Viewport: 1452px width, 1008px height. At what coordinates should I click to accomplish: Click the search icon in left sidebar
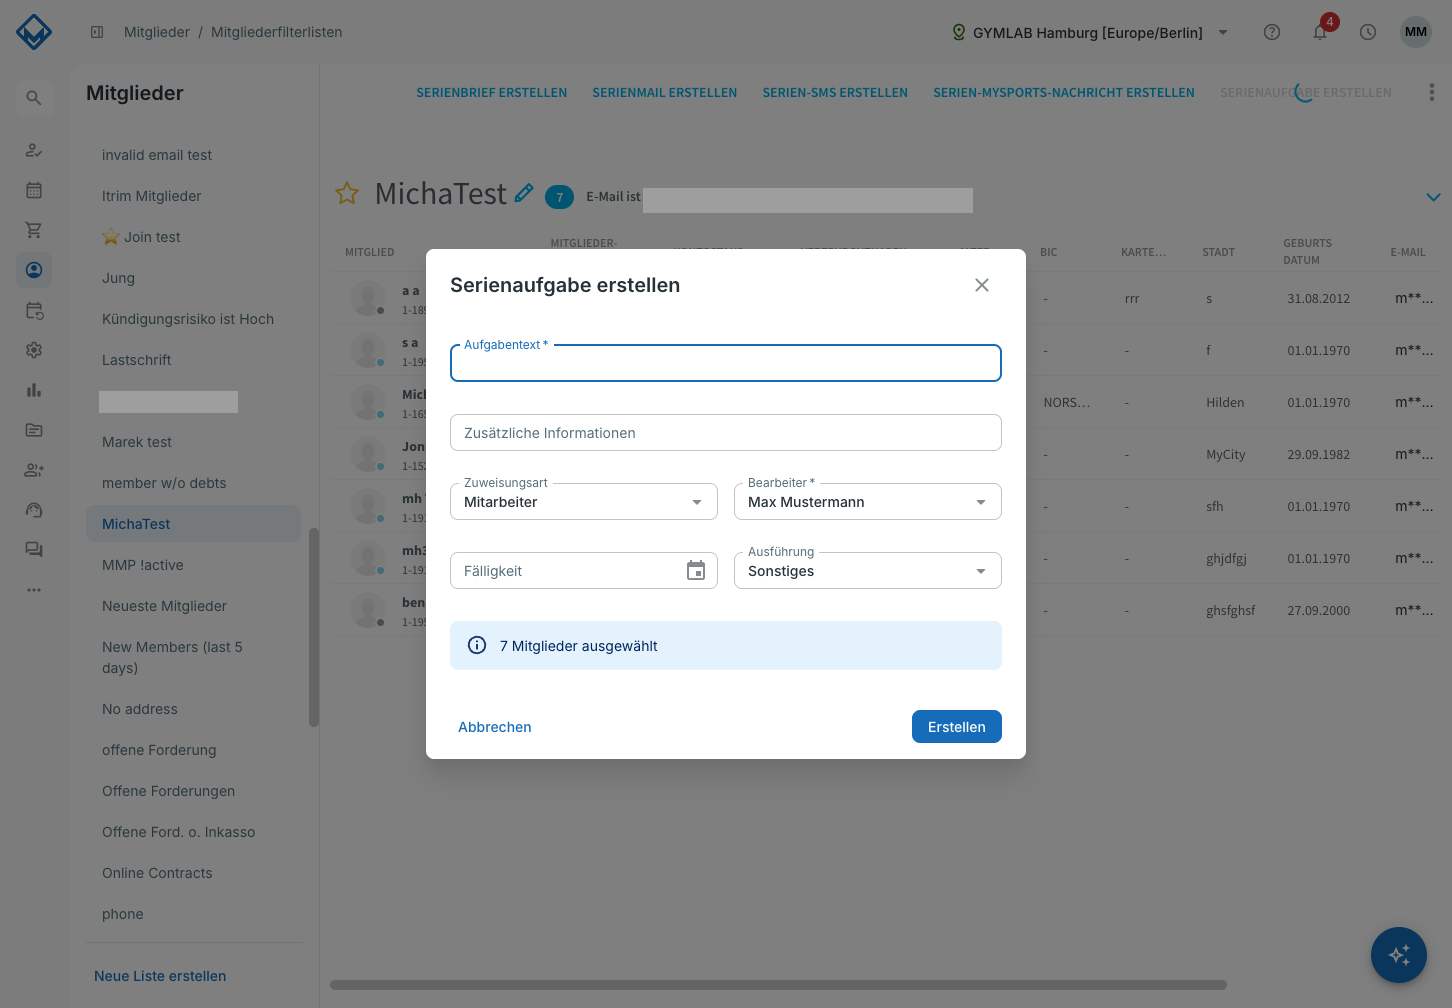click(34, 98)
